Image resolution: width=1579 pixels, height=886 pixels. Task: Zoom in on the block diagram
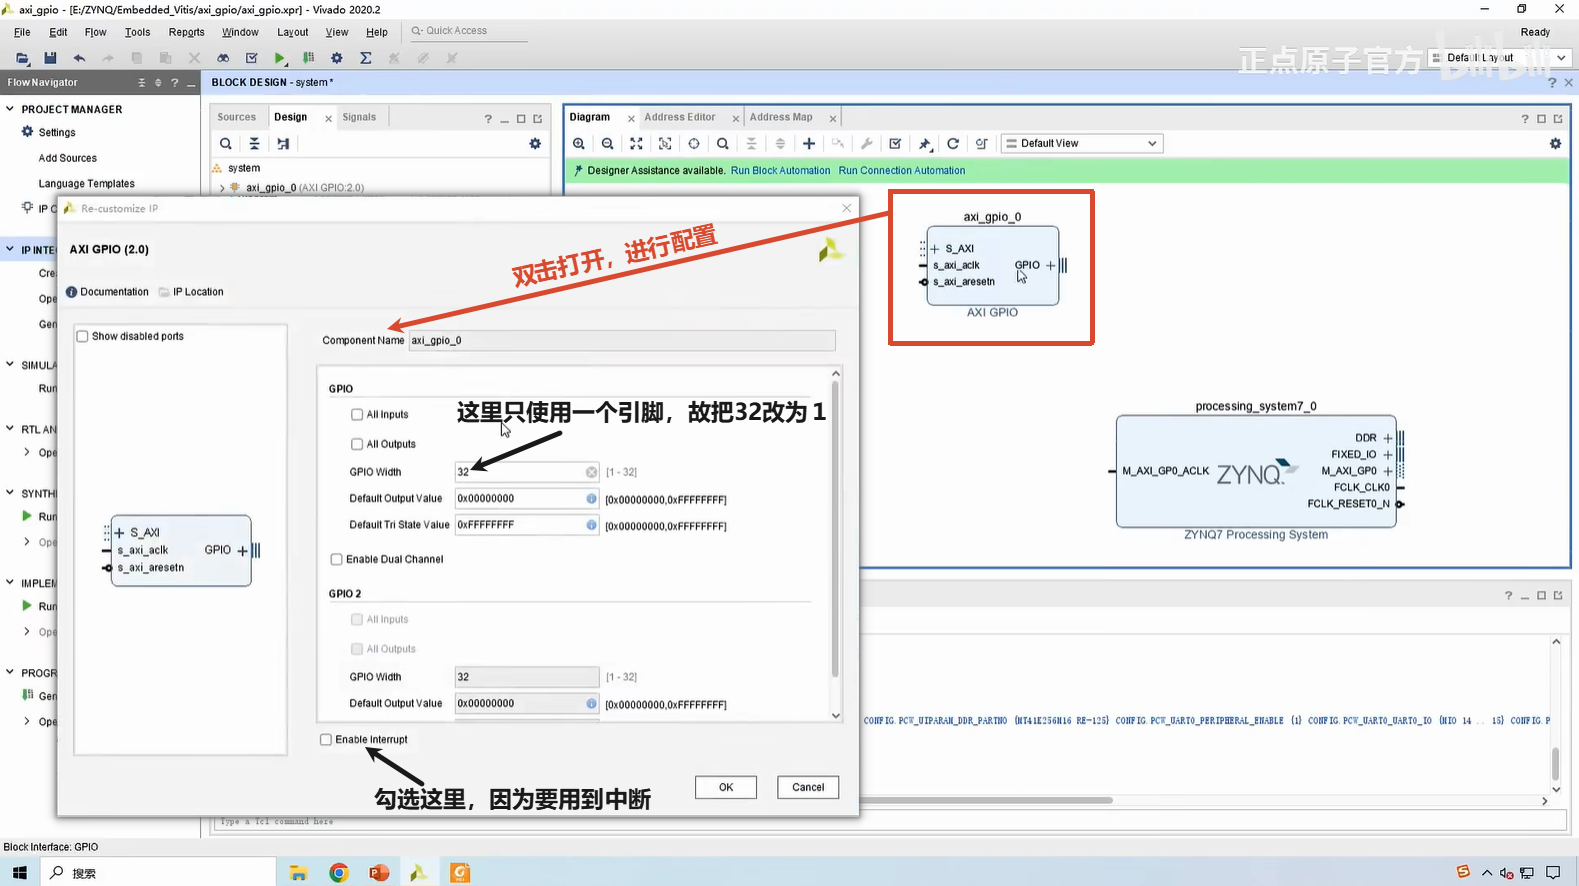point(579,144)
